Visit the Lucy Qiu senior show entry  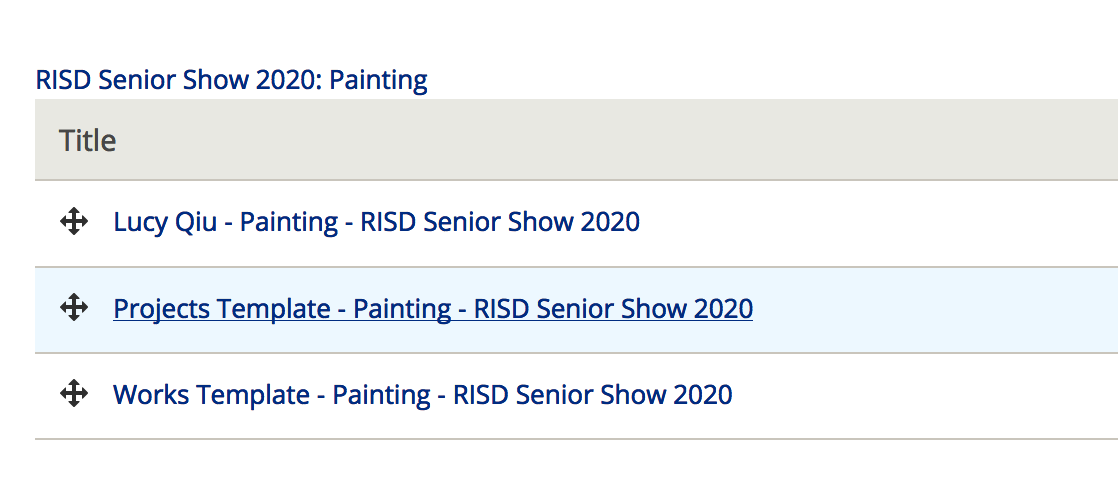point(376,222)
